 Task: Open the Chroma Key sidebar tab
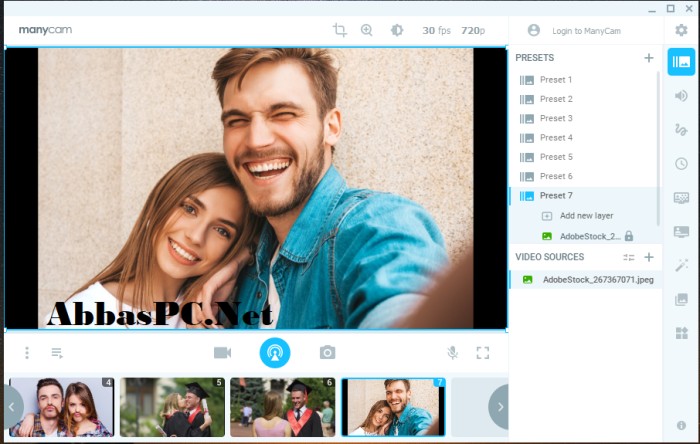[x=681, y=197]
